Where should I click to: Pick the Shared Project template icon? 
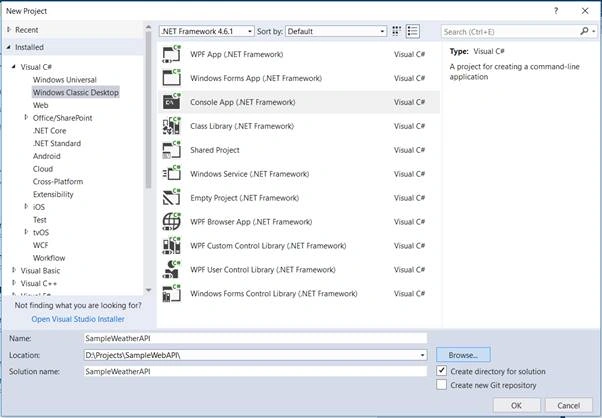click(x=171, y=150)
